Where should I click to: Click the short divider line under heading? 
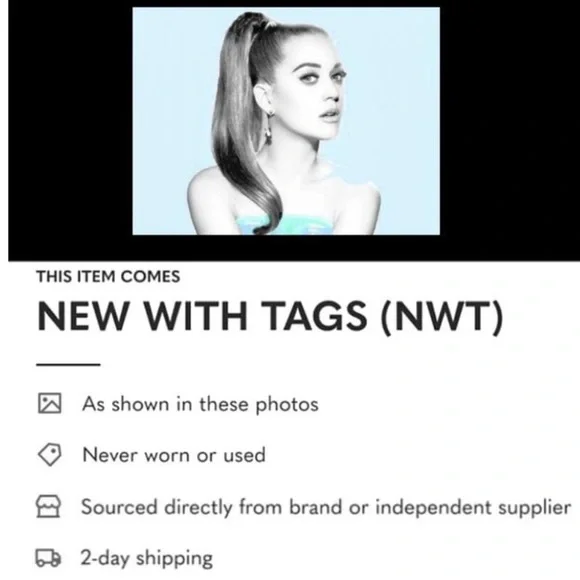pos(68,365)
